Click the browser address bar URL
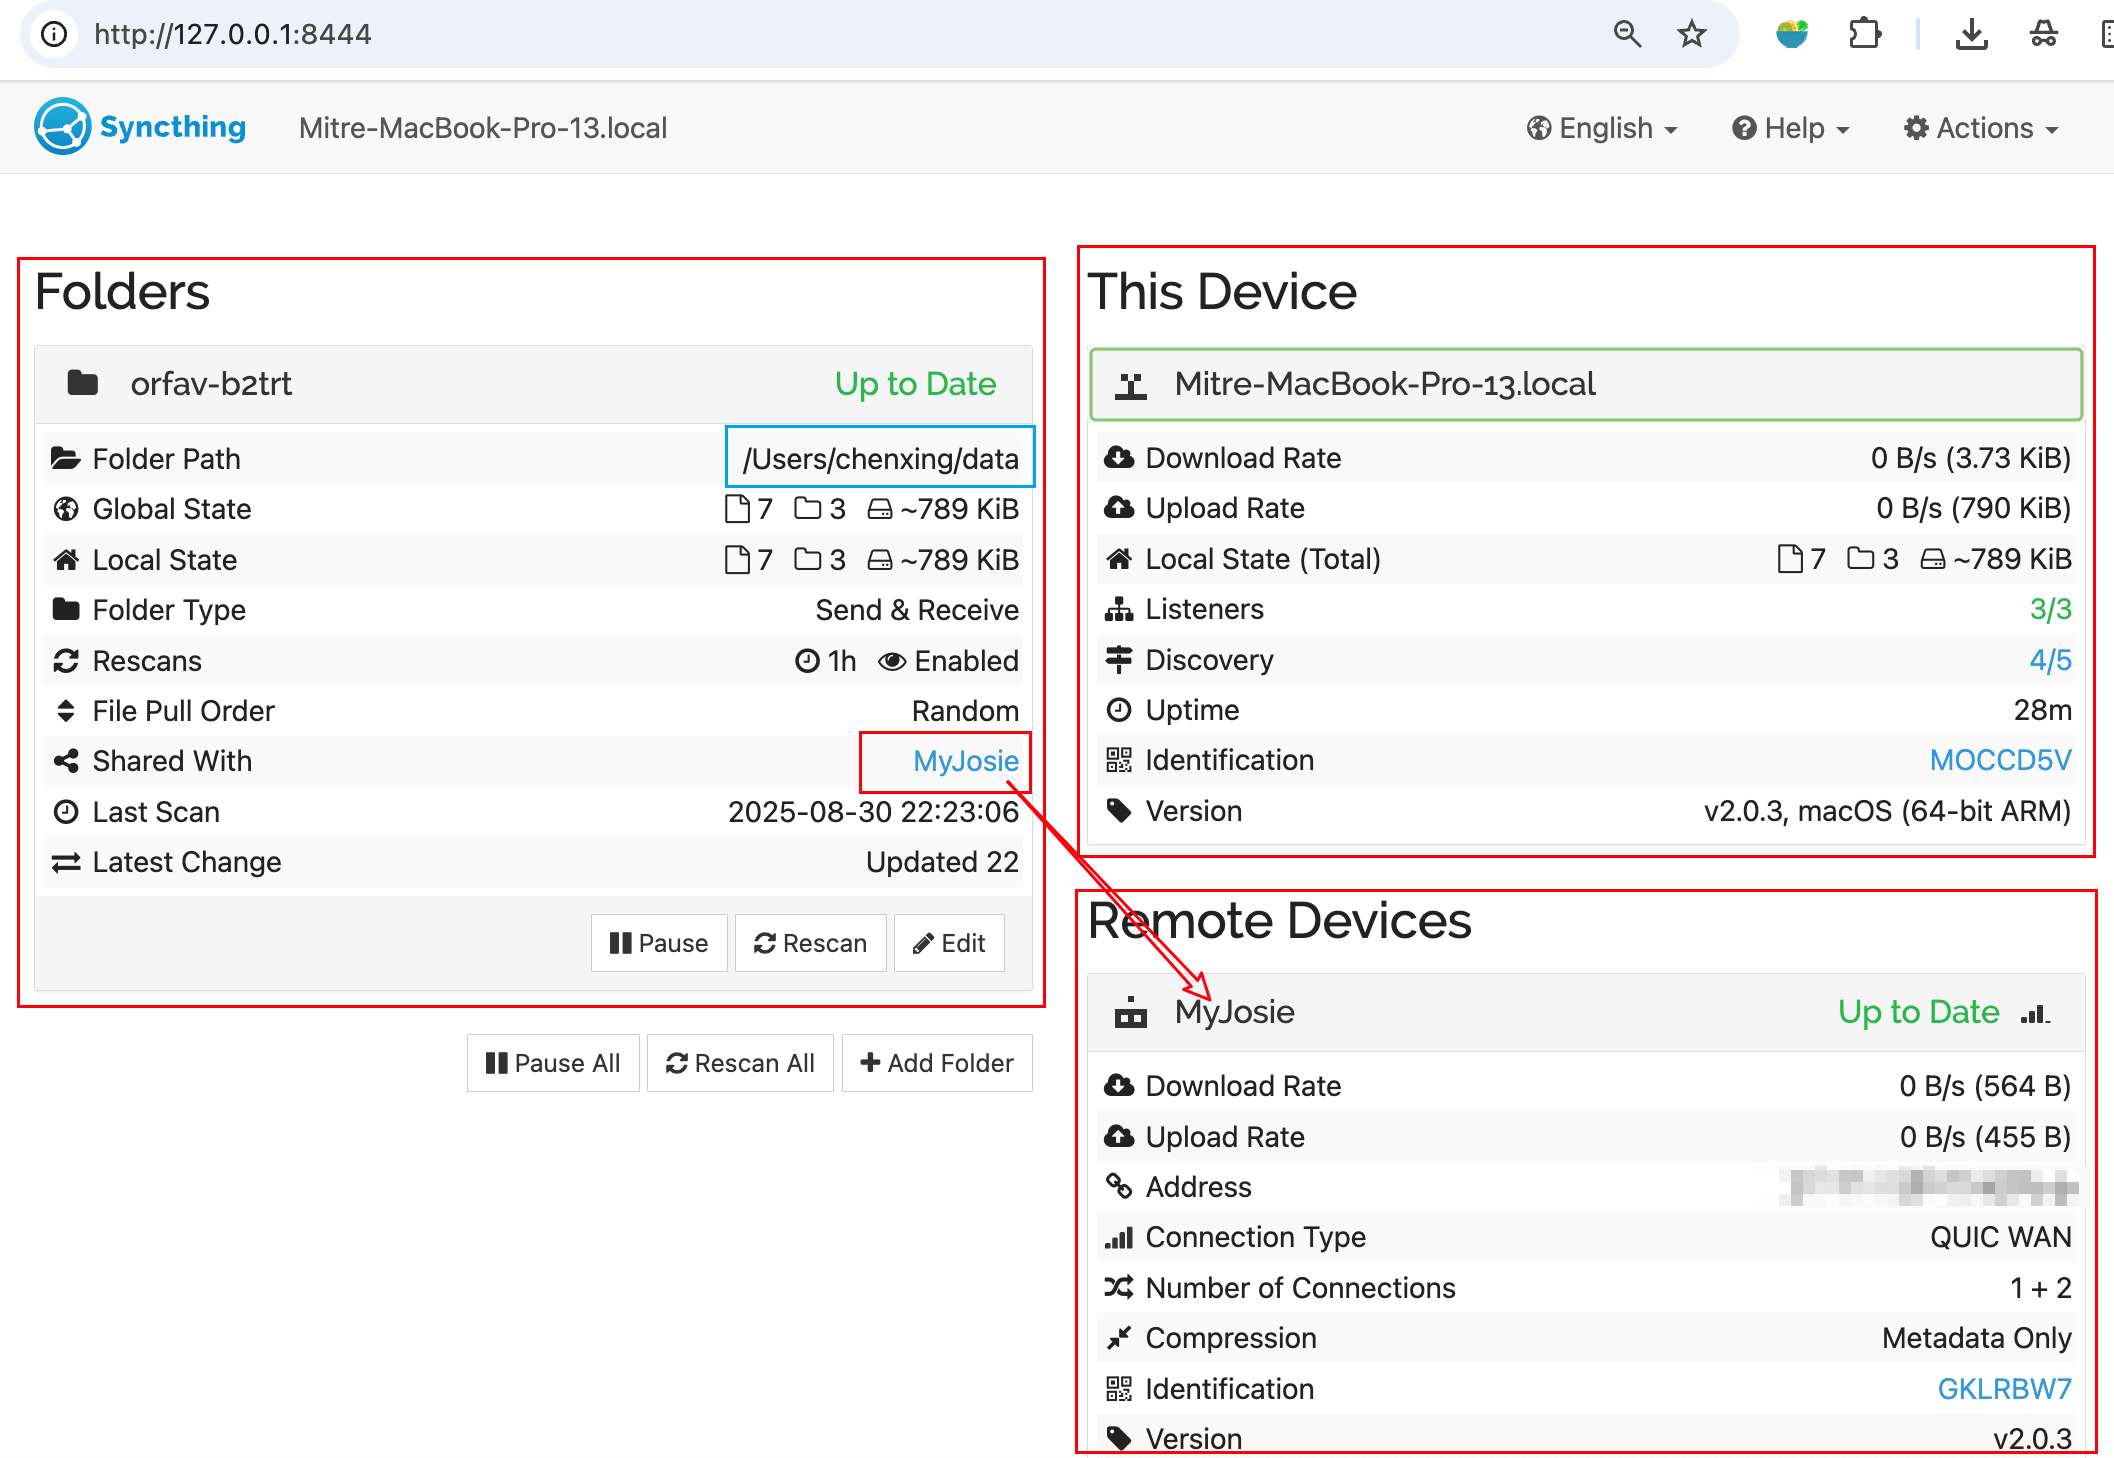This screenshot has height=1458, width=2114. pyautogui.click(x=233, y=35)
